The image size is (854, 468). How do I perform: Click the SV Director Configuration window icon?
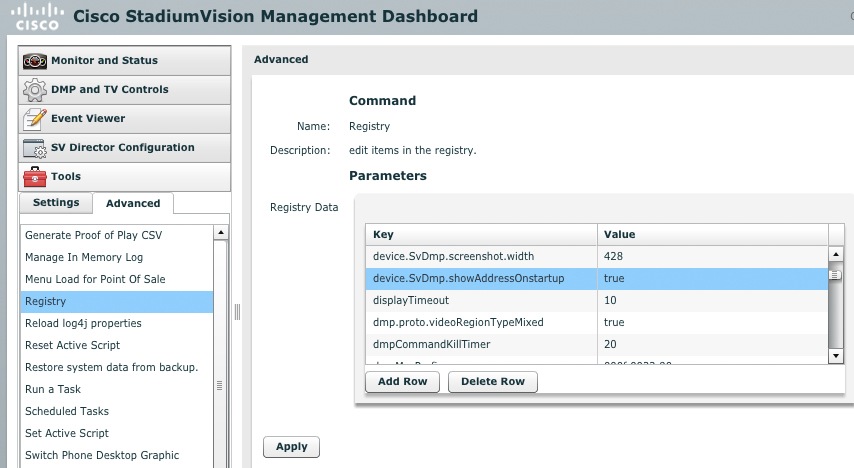(x=35, y=148)
